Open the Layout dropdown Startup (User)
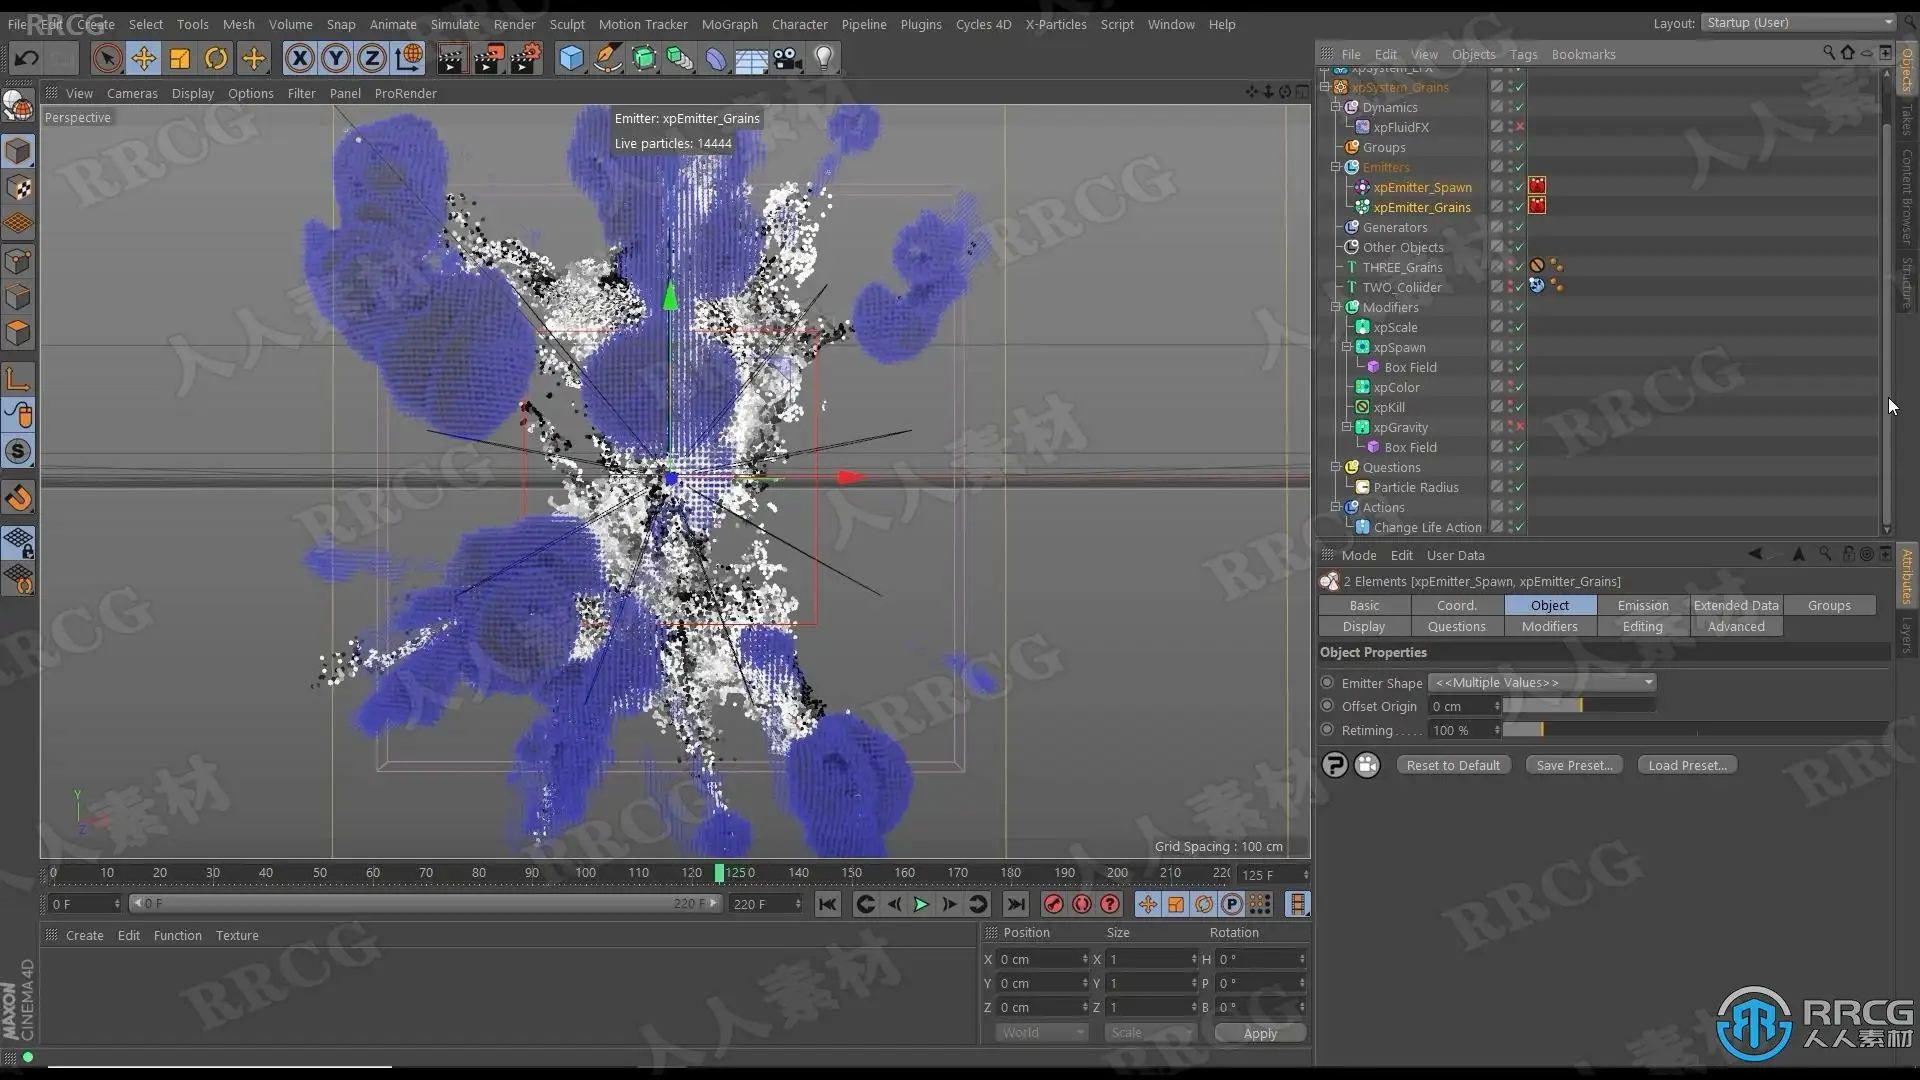 click(x=1799, y=23)
